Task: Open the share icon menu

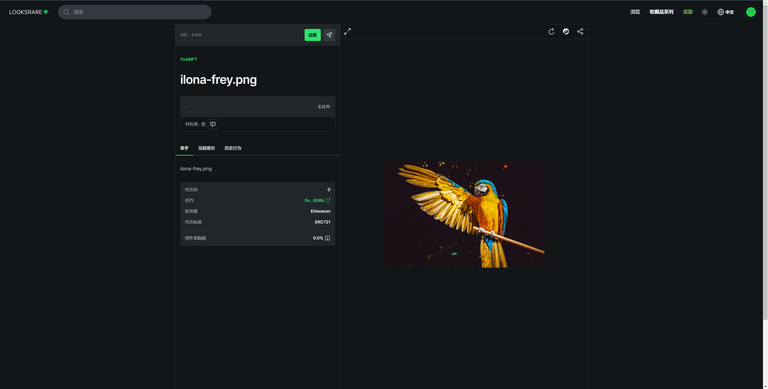Action: (x=580, y=31)
